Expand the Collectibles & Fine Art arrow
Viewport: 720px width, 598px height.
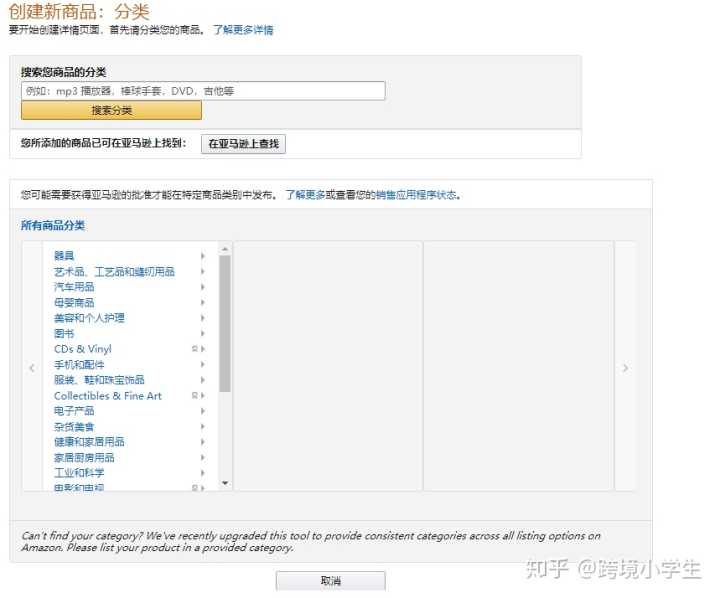203,395
